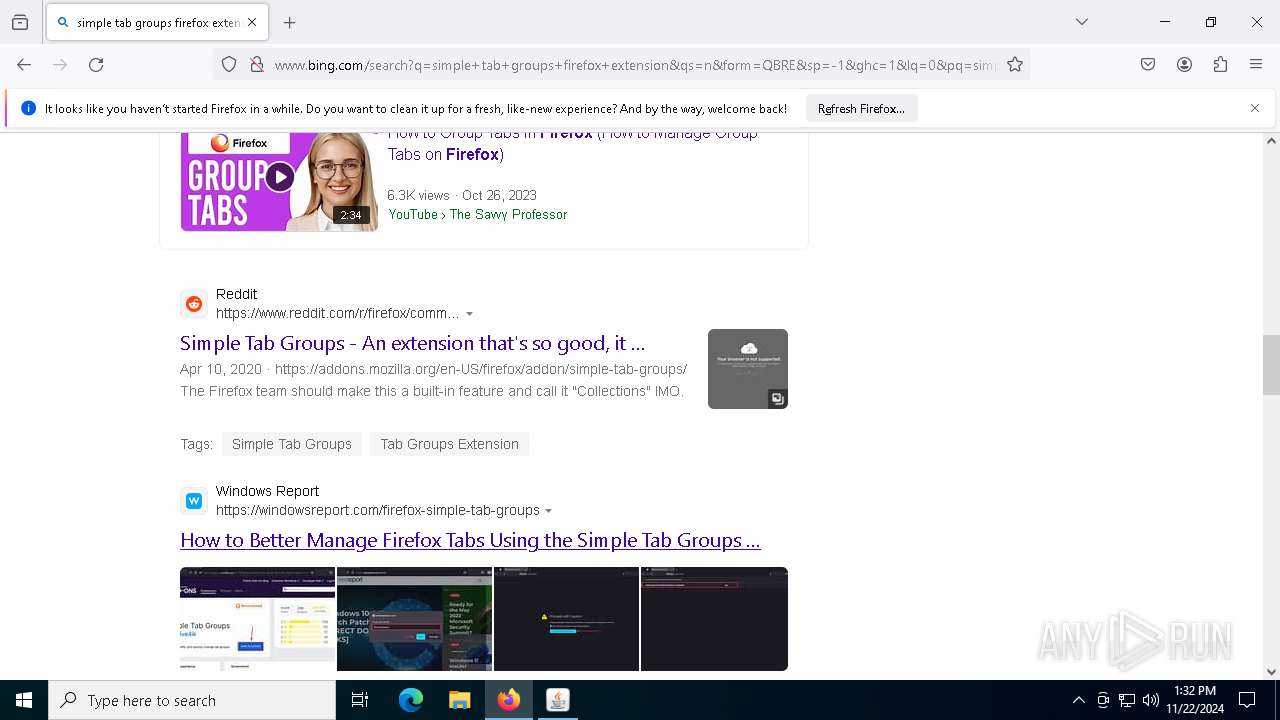Open third dark Windows Report image thumbnail
Image resolution: width=1280 pixels, height=720 pixels.
tap(566, 619)
